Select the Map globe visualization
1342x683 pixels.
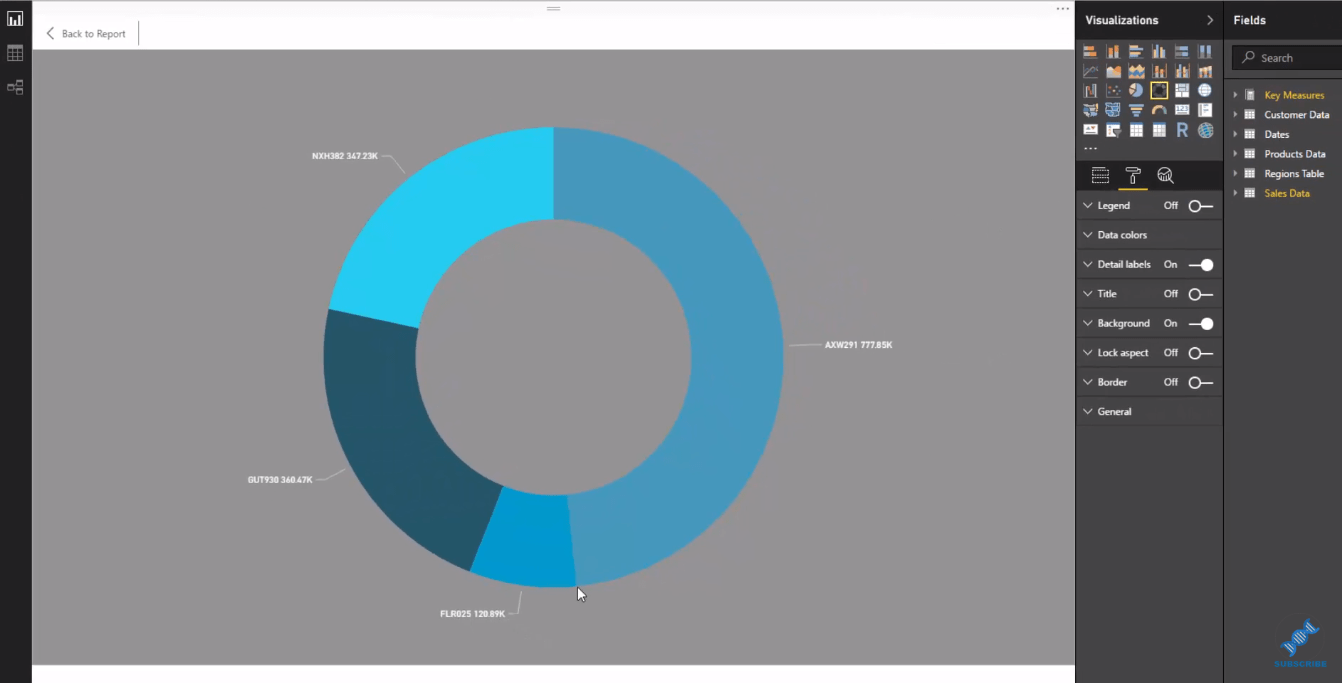(x=1205, y=91)
